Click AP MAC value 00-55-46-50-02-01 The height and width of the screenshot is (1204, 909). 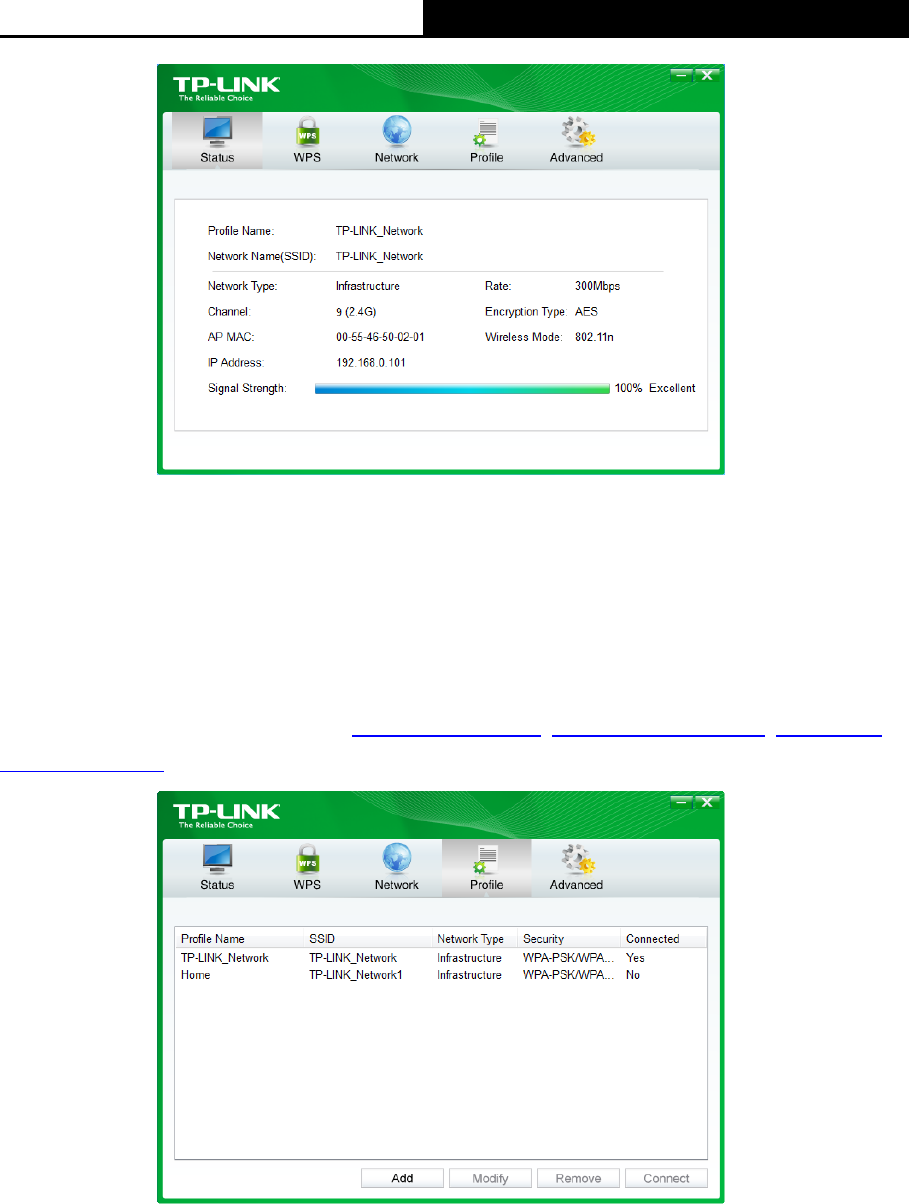(380, 338)
